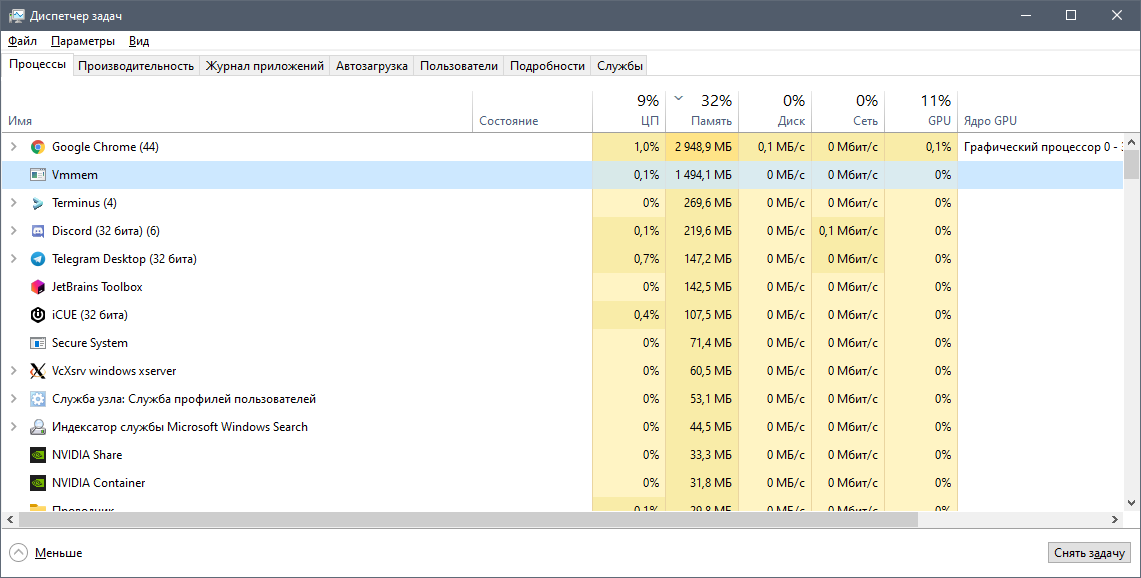Switch to the Производительность tab
This screenshot has width=1141, height=578.
click(136, 66)
